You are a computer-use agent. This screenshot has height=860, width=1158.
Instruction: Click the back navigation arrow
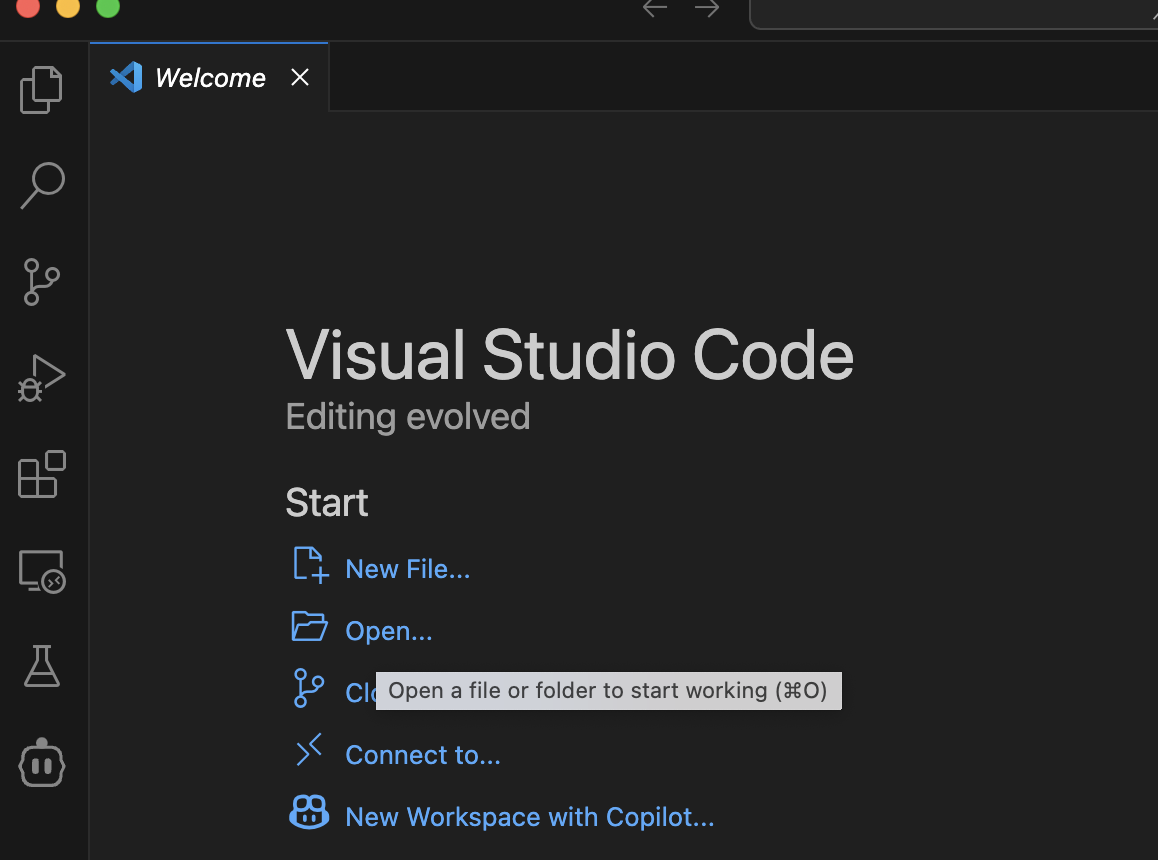click(655, 8)
